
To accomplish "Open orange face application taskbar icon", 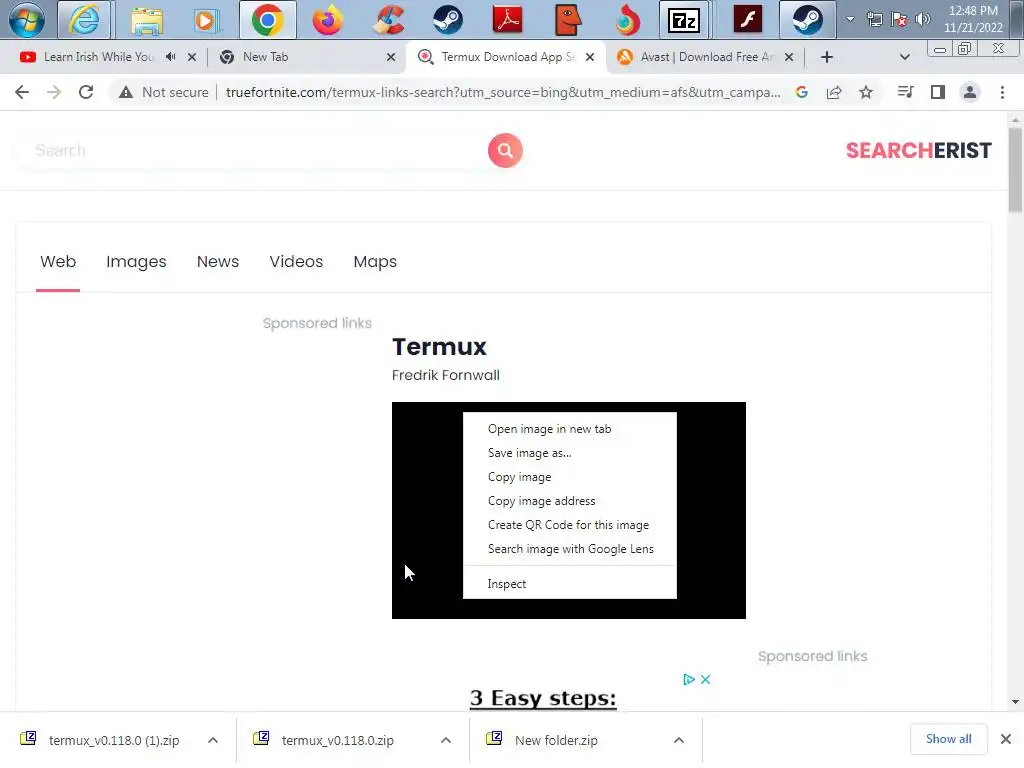I will coord(568,20).
